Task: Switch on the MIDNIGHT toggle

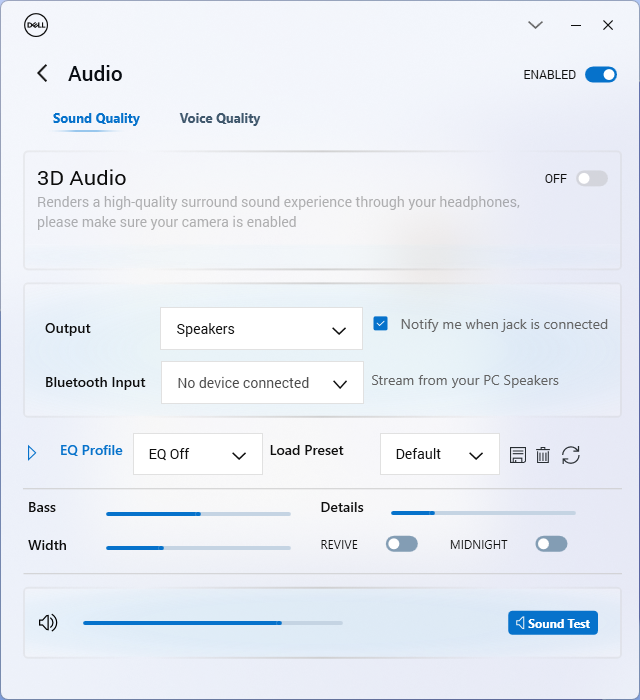Action: pos(551,544)
